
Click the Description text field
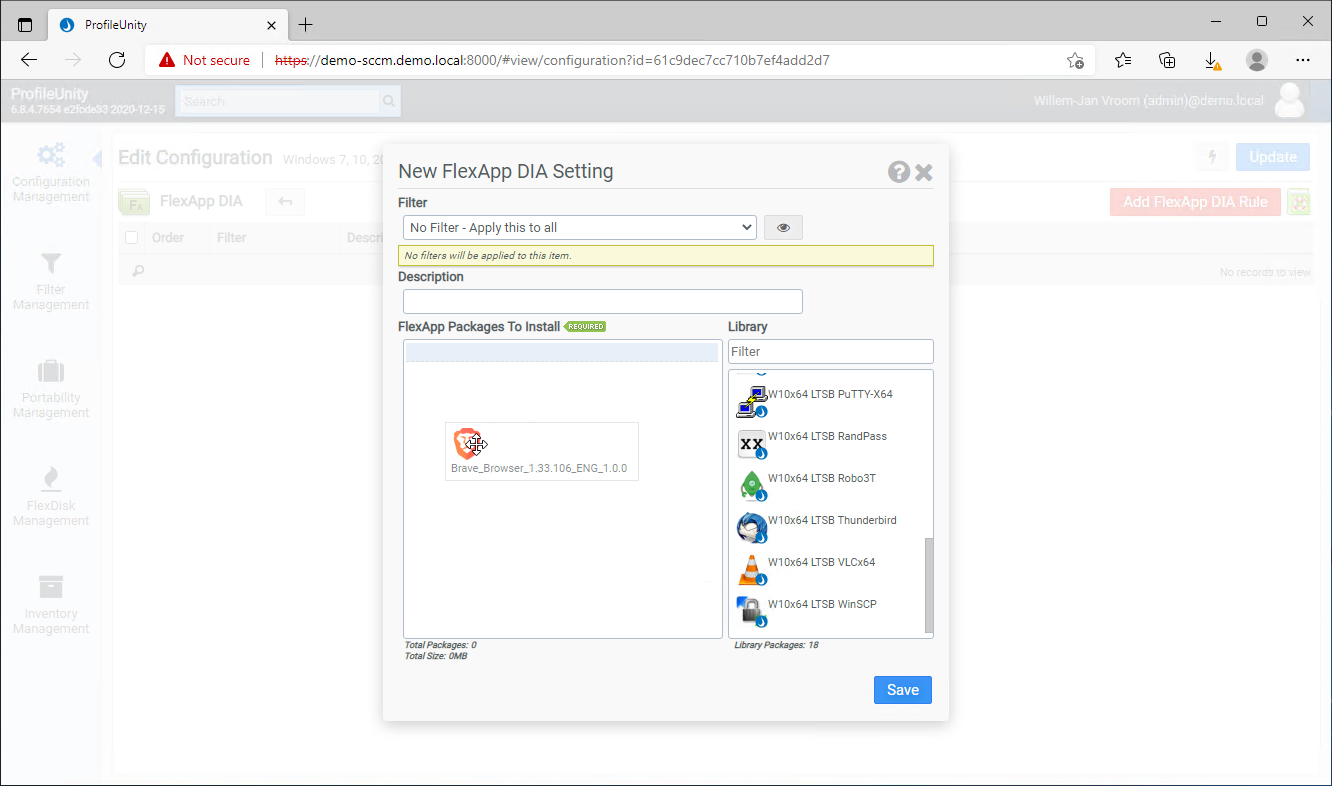(x=602, y=301)
